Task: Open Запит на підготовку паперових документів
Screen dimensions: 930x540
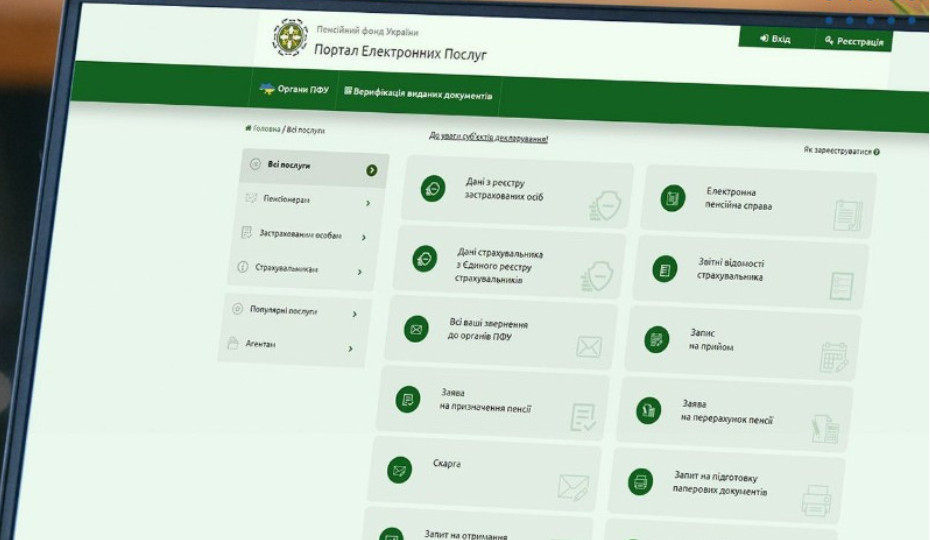Action: [x=727, y=485]
